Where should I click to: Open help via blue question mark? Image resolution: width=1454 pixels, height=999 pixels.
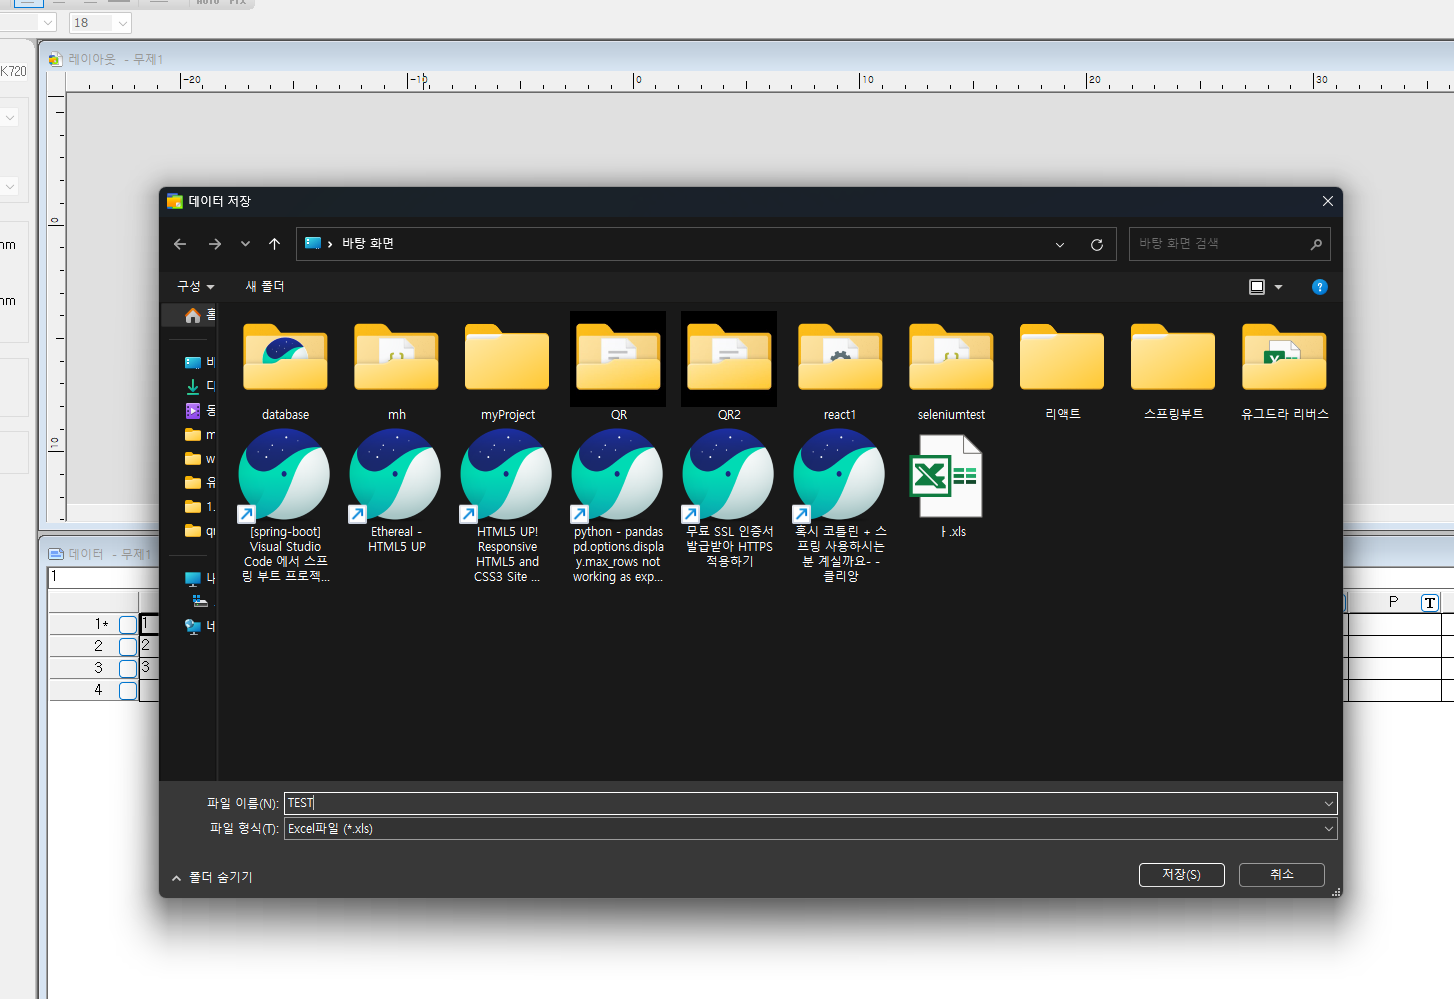[1319, 287]
